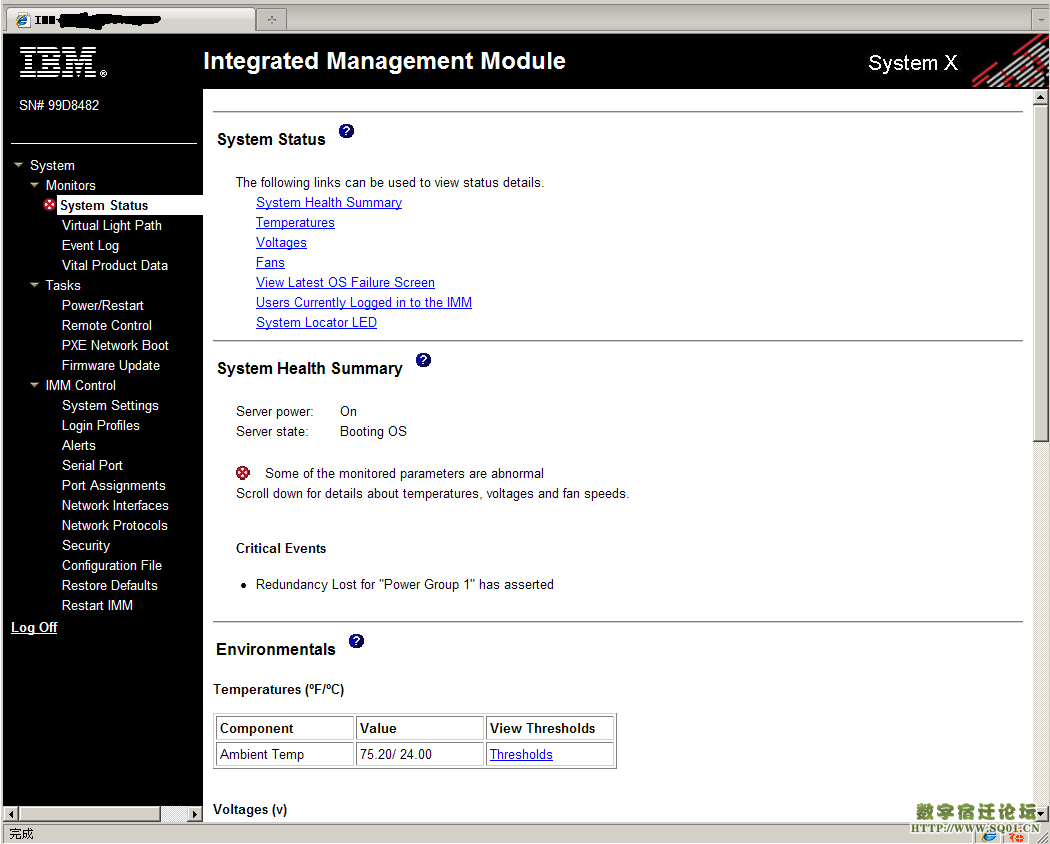1050x844 pixels.
Task: Open the Power/Restart task
Action: [x=102, y=305]
